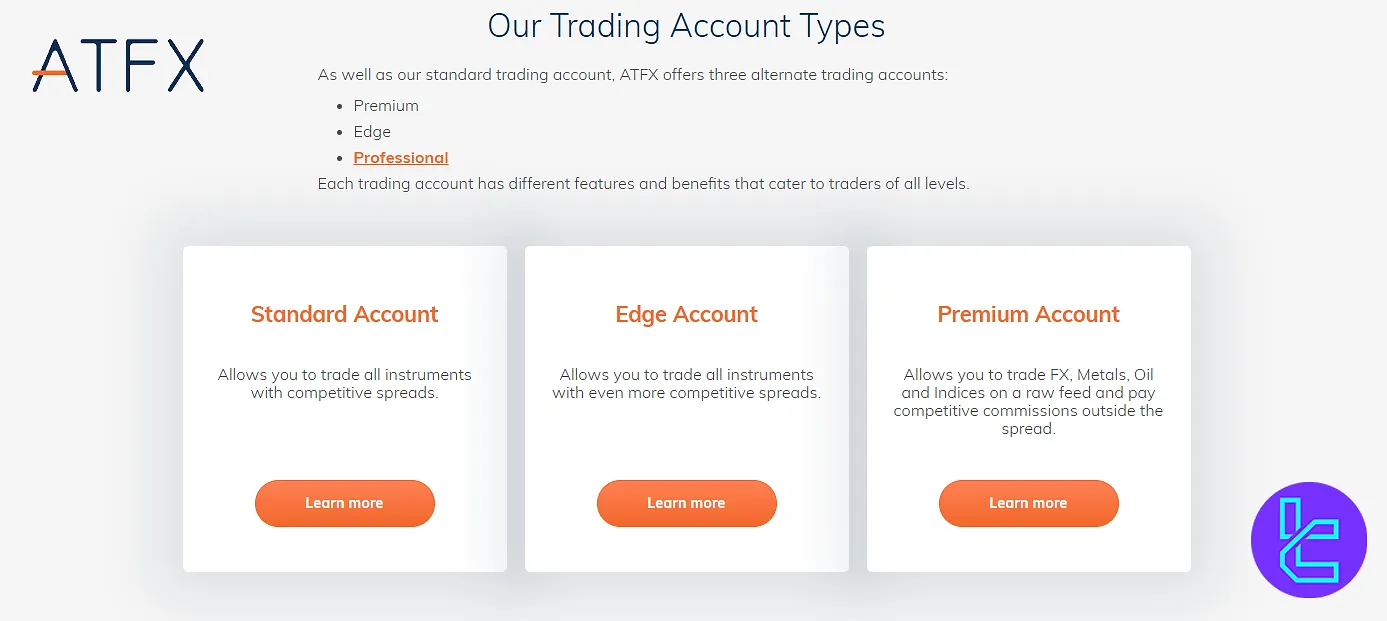Select the Edge Account card
Viewport: 1387px width, 621px height.
coord(686,408)
